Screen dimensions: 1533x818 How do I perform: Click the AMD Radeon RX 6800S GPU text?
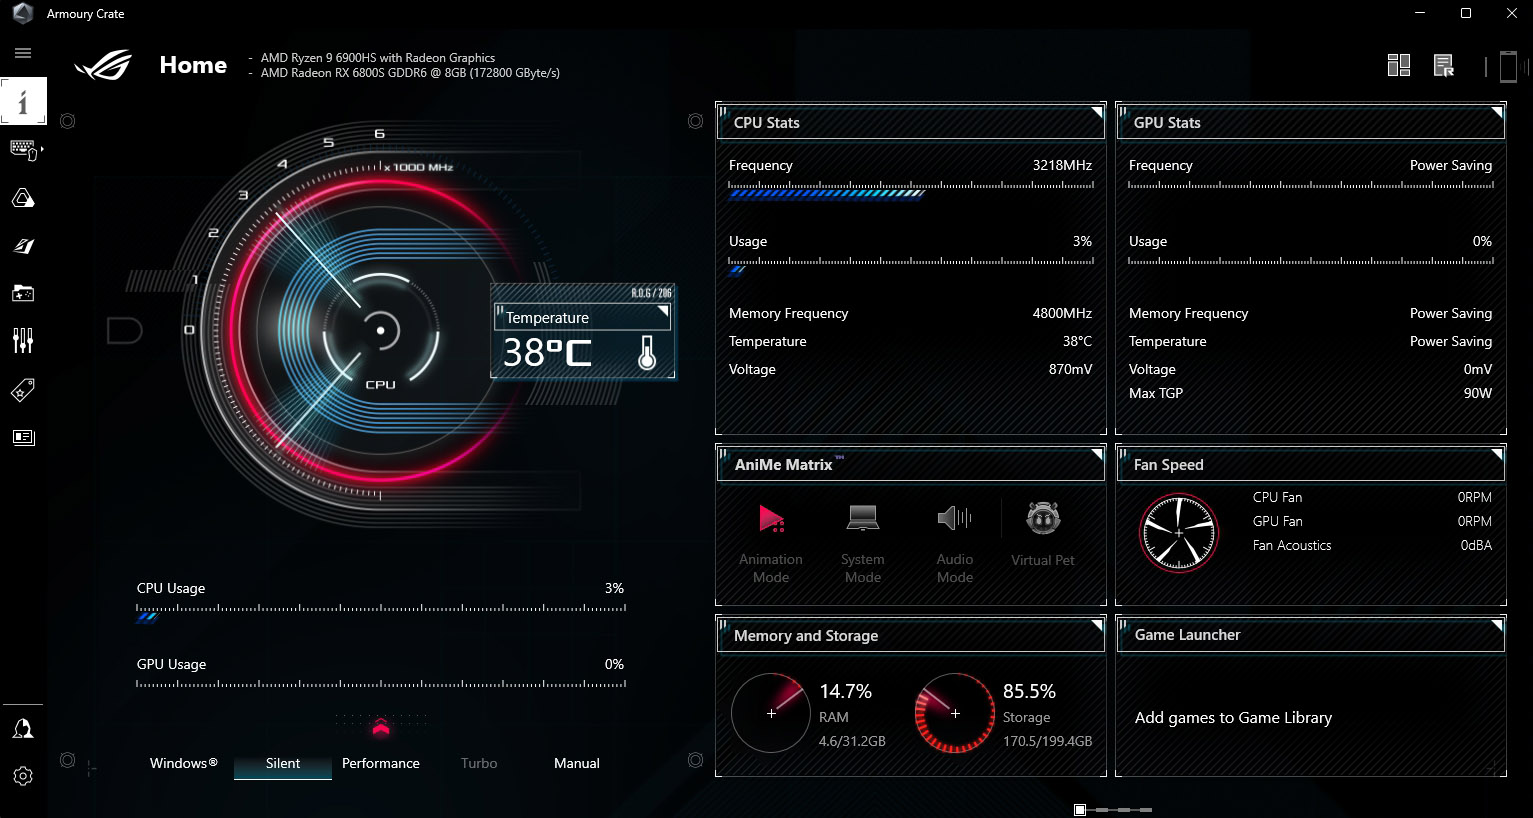tap(410, 73)
